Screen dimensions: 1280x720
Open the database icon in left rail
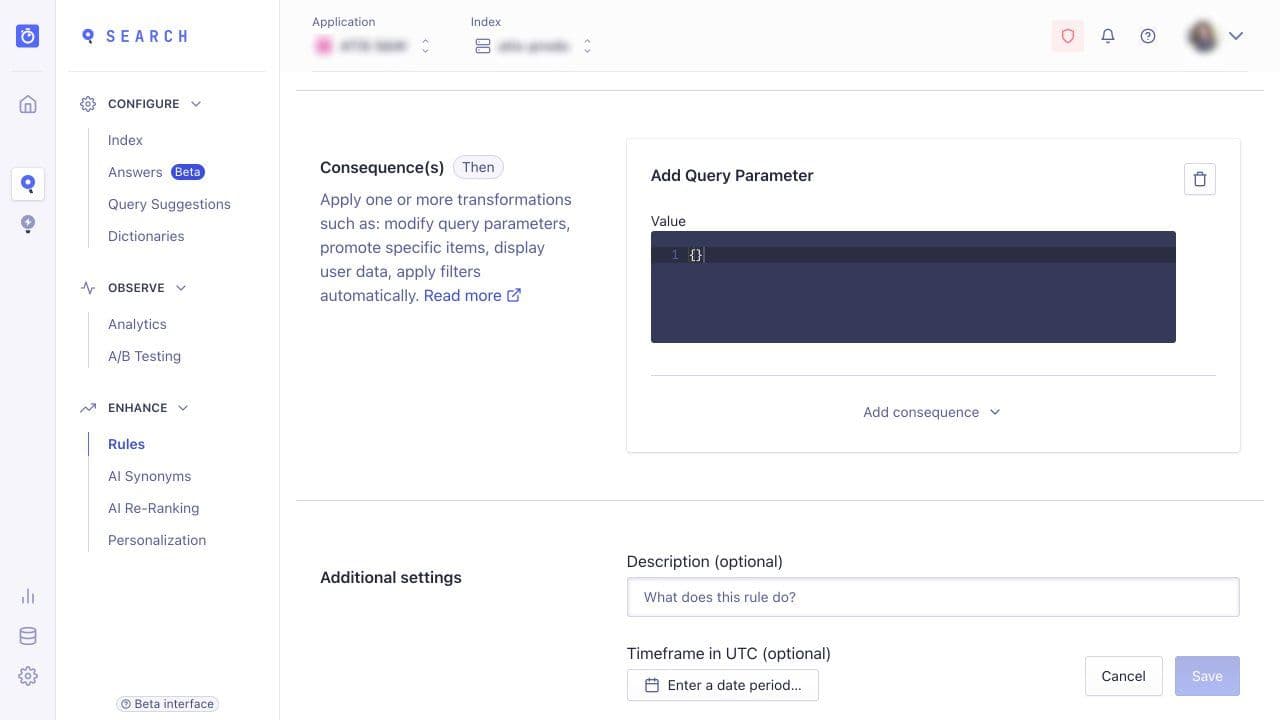[x=28, y=636]
